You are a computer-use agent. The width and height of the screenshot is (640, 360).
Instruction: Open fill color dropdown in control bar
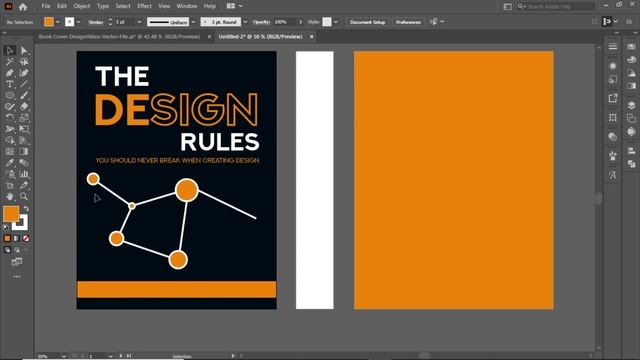click(58, 22)
